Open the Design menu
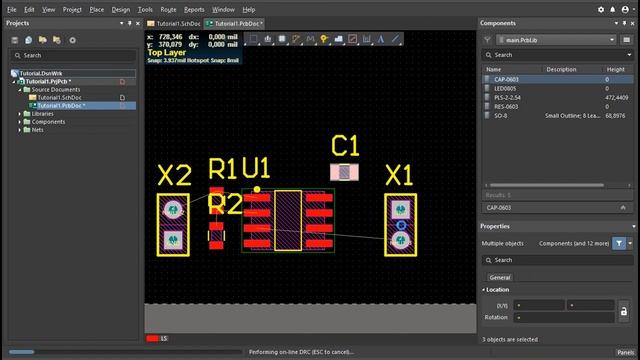 tap(120, 9)
